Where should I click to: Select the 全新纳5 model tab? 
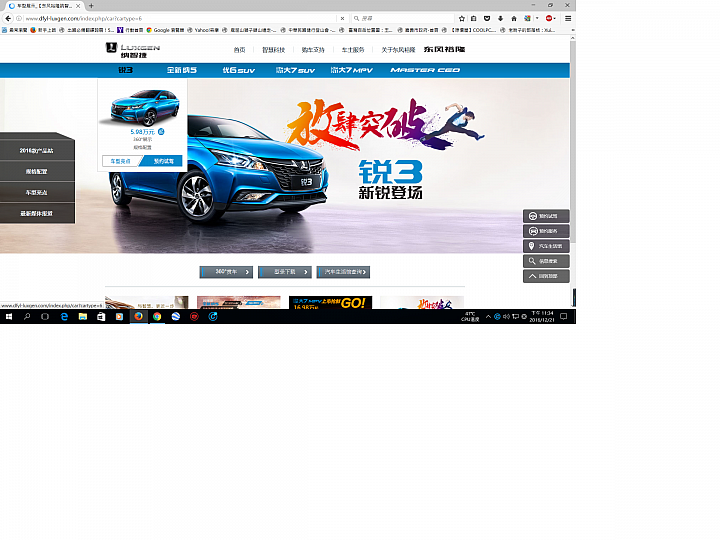(181, 70)
